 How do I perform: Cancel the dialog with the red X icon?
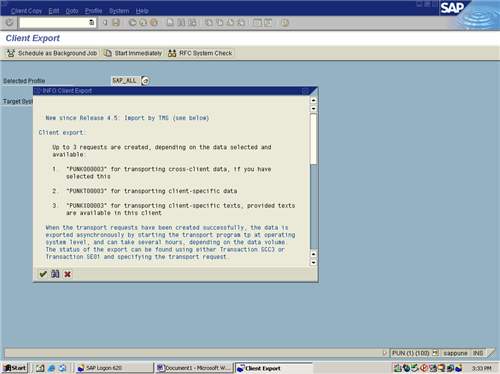67,274
